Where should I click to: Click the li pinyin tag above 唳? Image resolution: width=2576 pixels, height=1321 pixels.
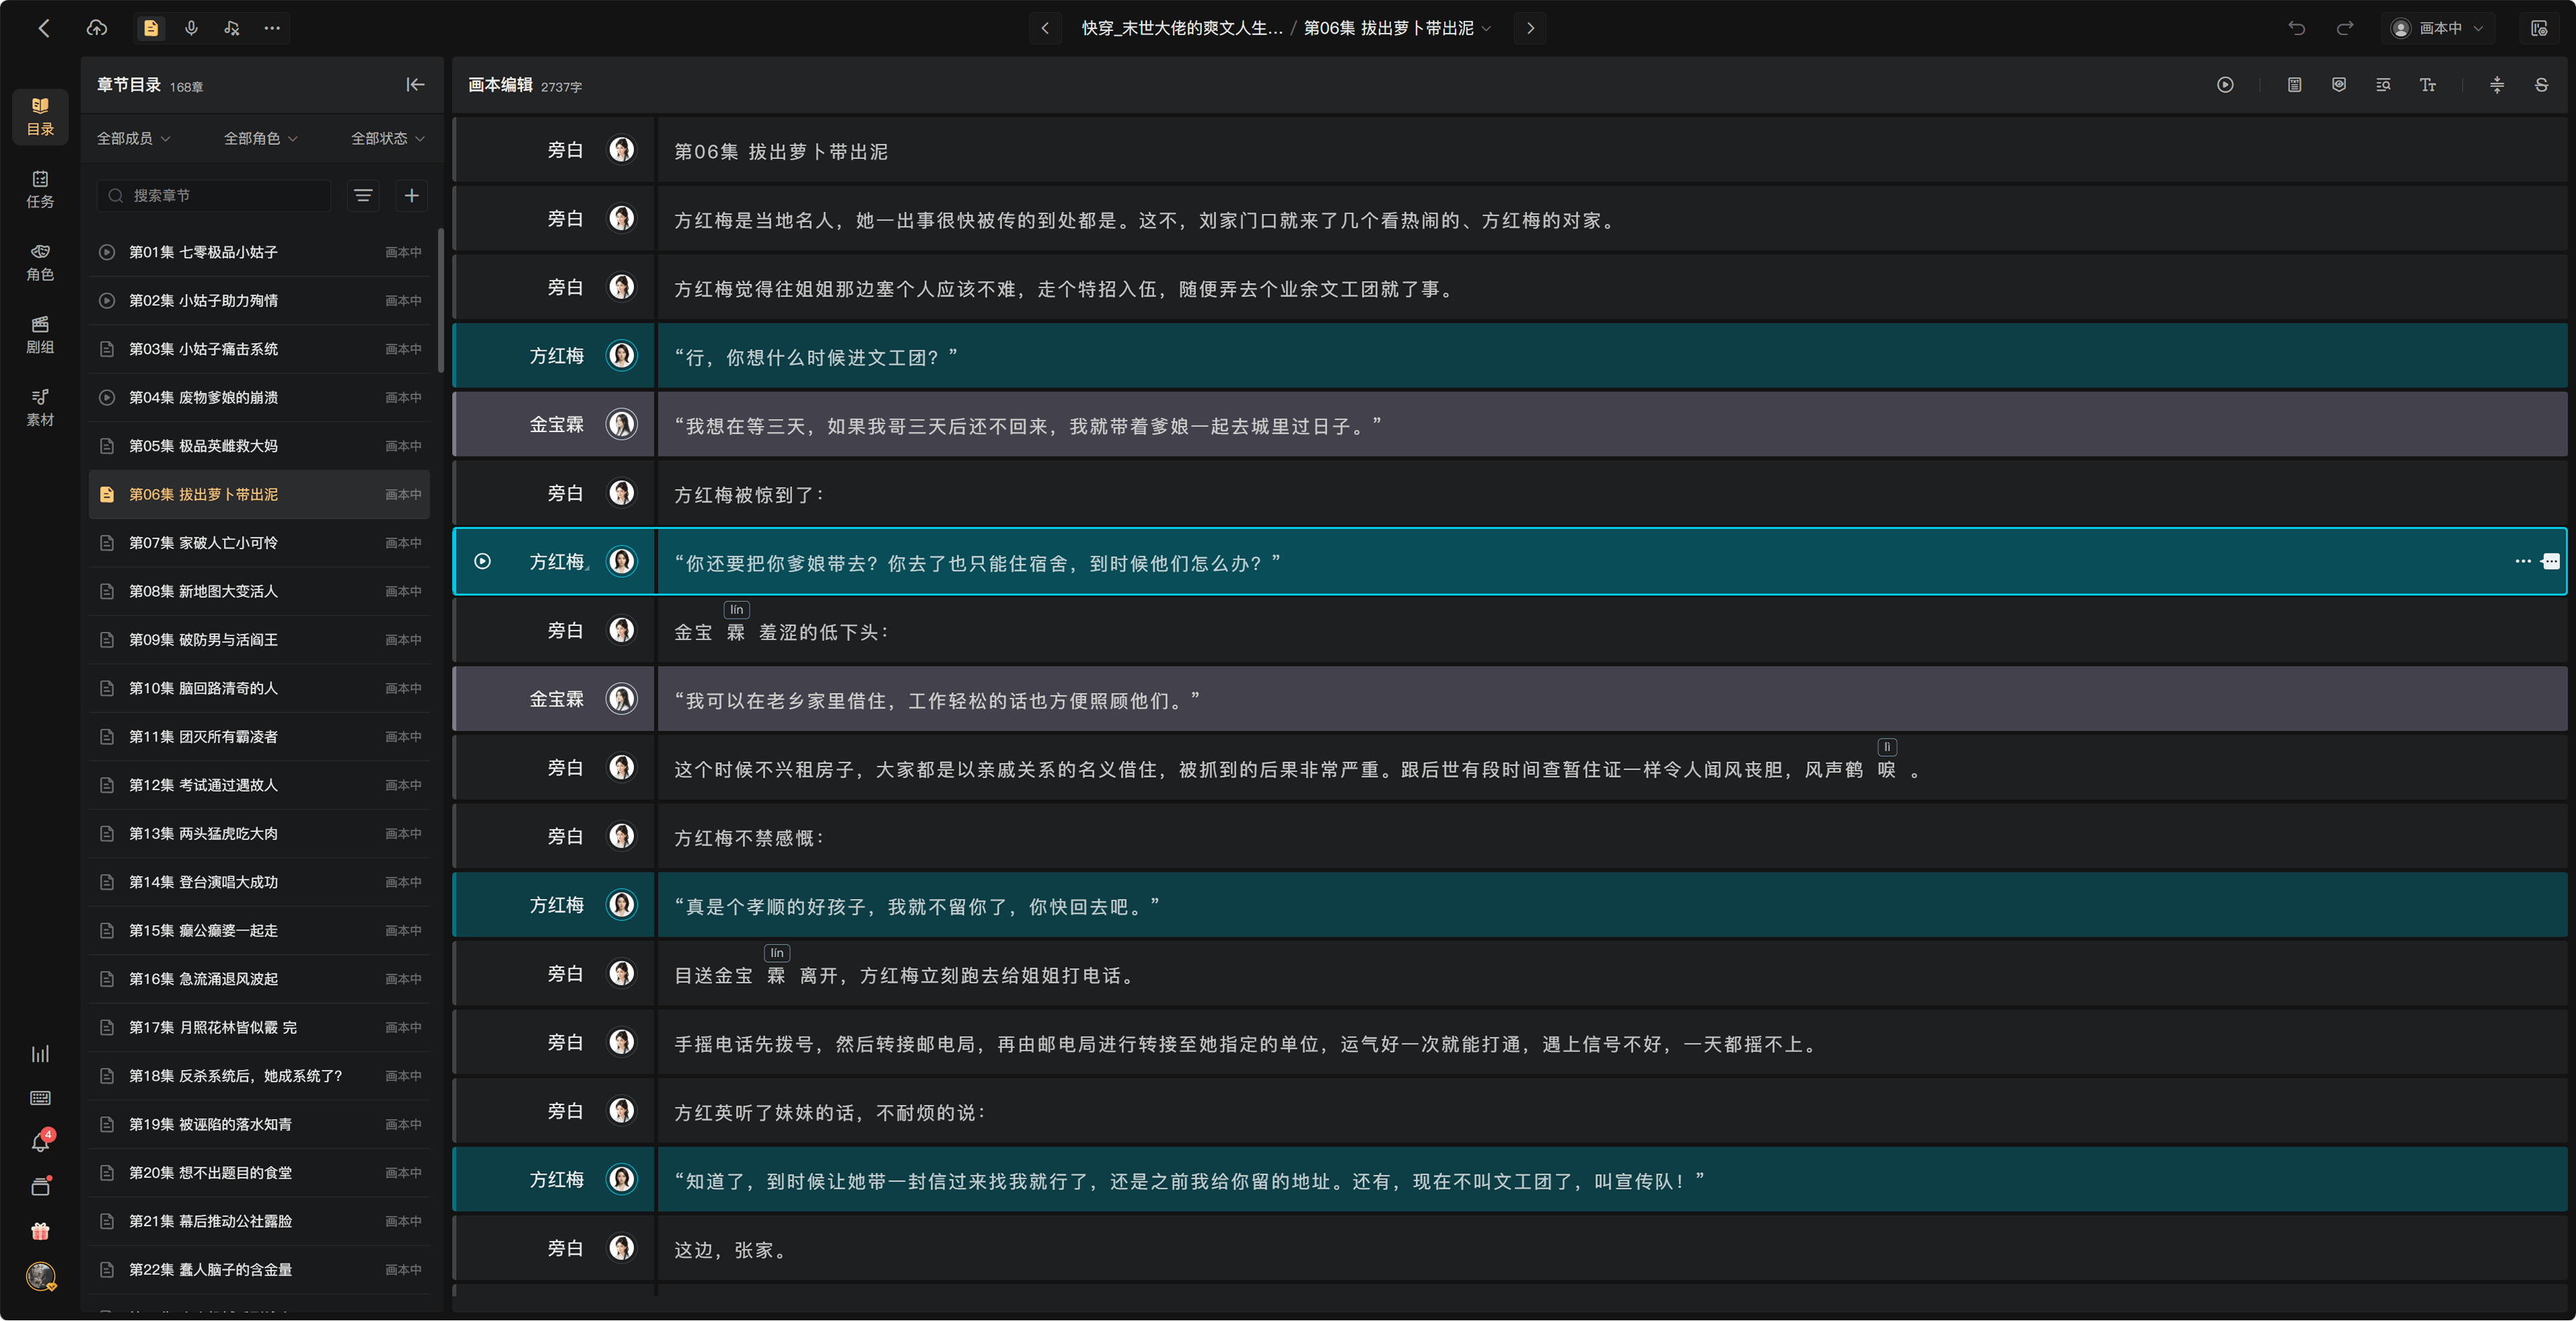[x=1887, y=747]
